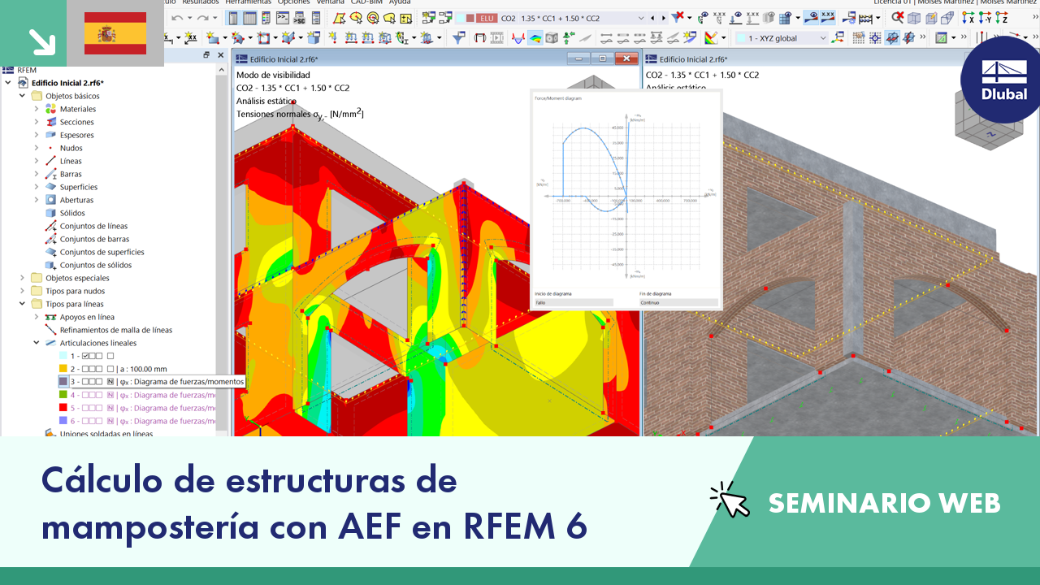Click the Secciones I-beam icon
The image size is (1040, 585).
click(50, 122)
